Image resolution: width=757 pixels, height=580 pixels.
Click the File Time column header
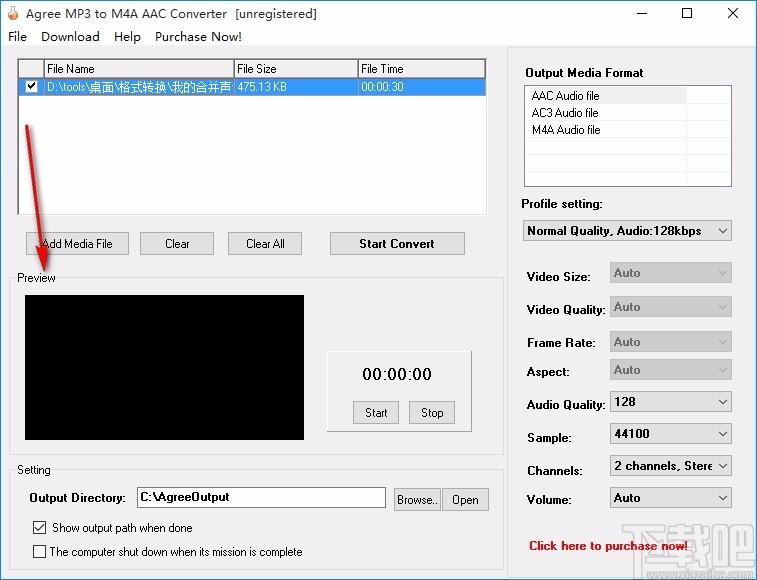(x=421, y=69)
